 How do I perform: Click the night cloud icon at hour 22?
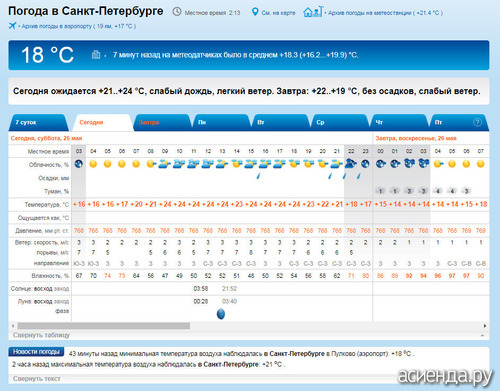(x=351, y=164)
